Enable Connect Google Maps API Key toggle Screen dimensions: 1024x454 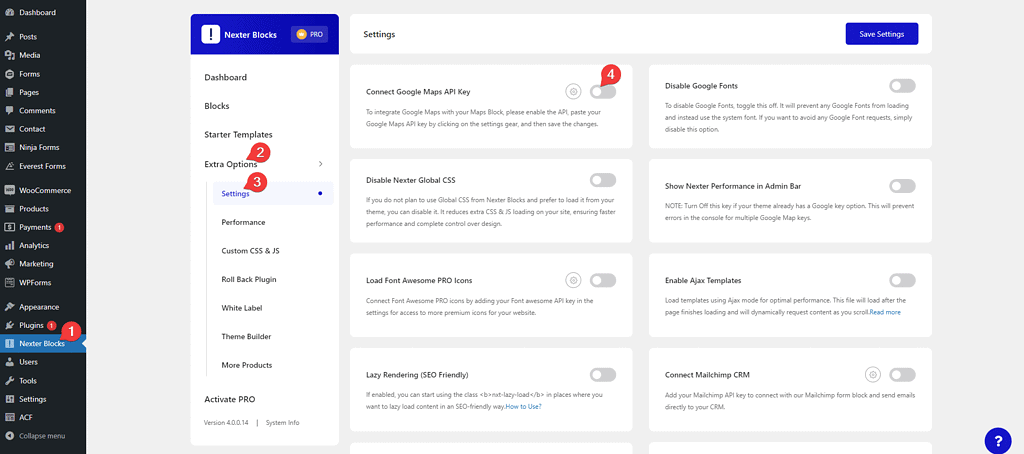[x=603, y=92]
